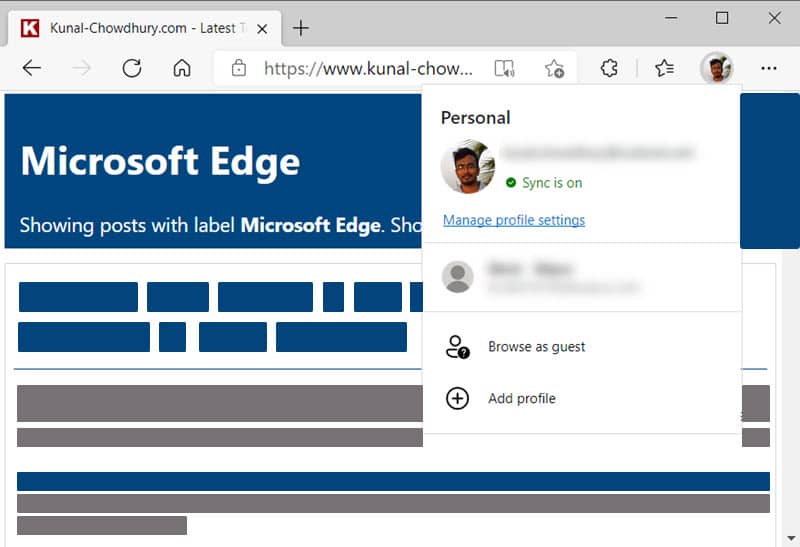800x547 pixels.
Task: Click the disabled forward navigation arrow
Action: click(x=82, y=68)
